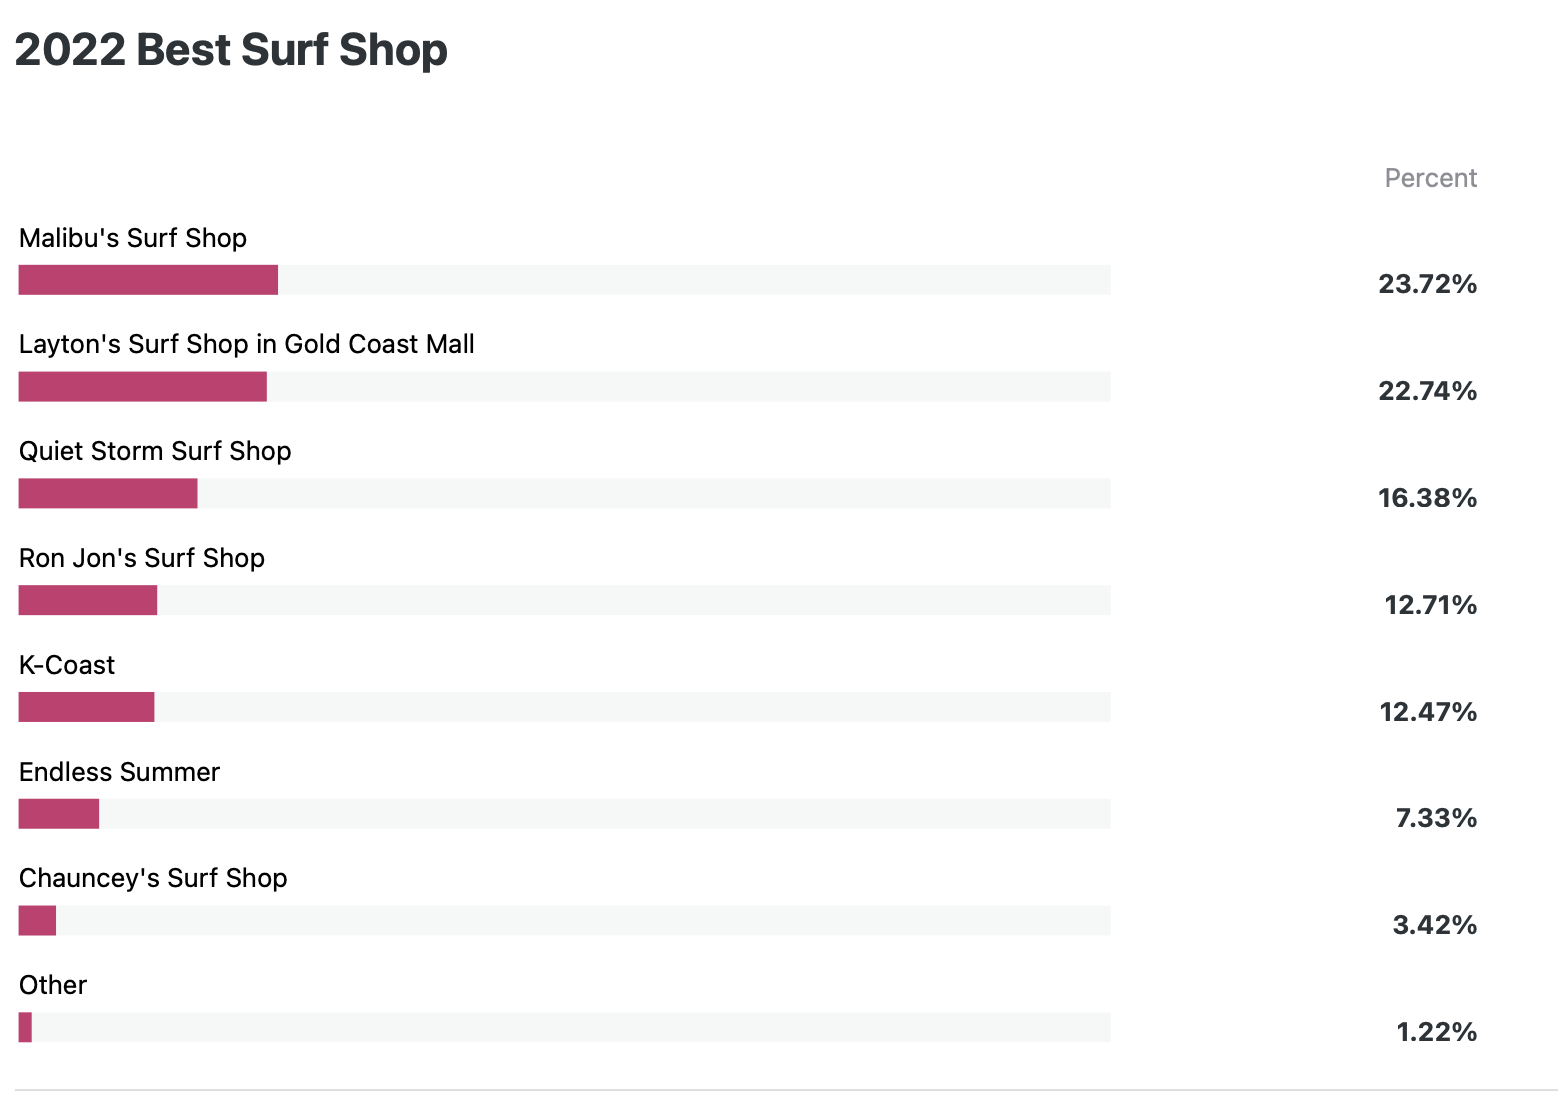
Task: Select the Endless Summer label
Action: [x=119, y=772]
